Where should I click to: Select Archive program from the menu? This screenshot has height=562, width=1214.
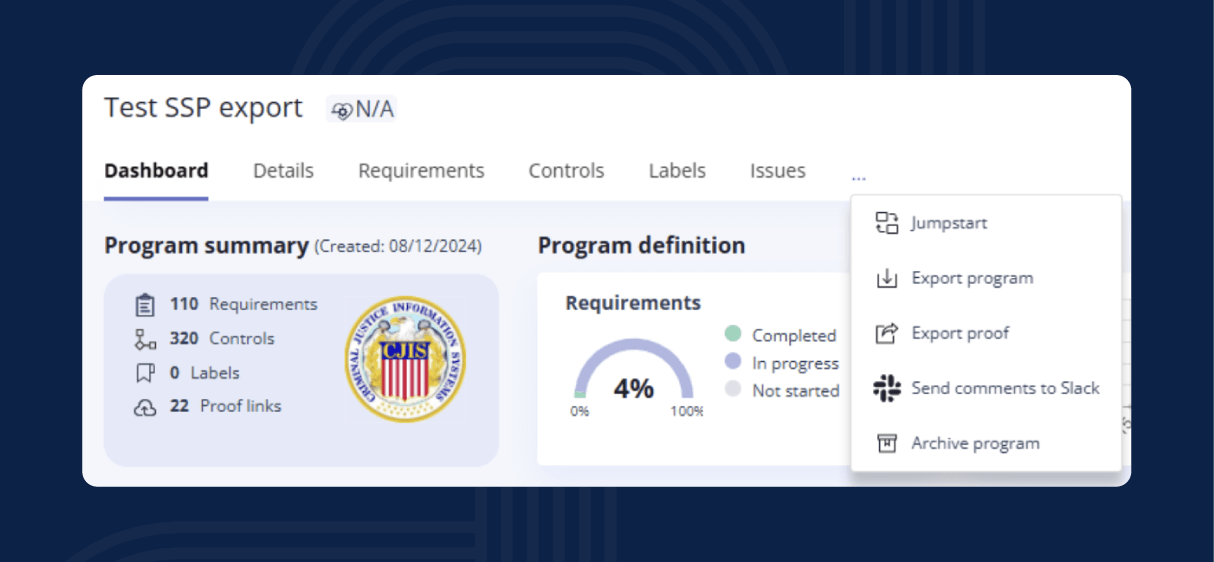click(975, 443)
